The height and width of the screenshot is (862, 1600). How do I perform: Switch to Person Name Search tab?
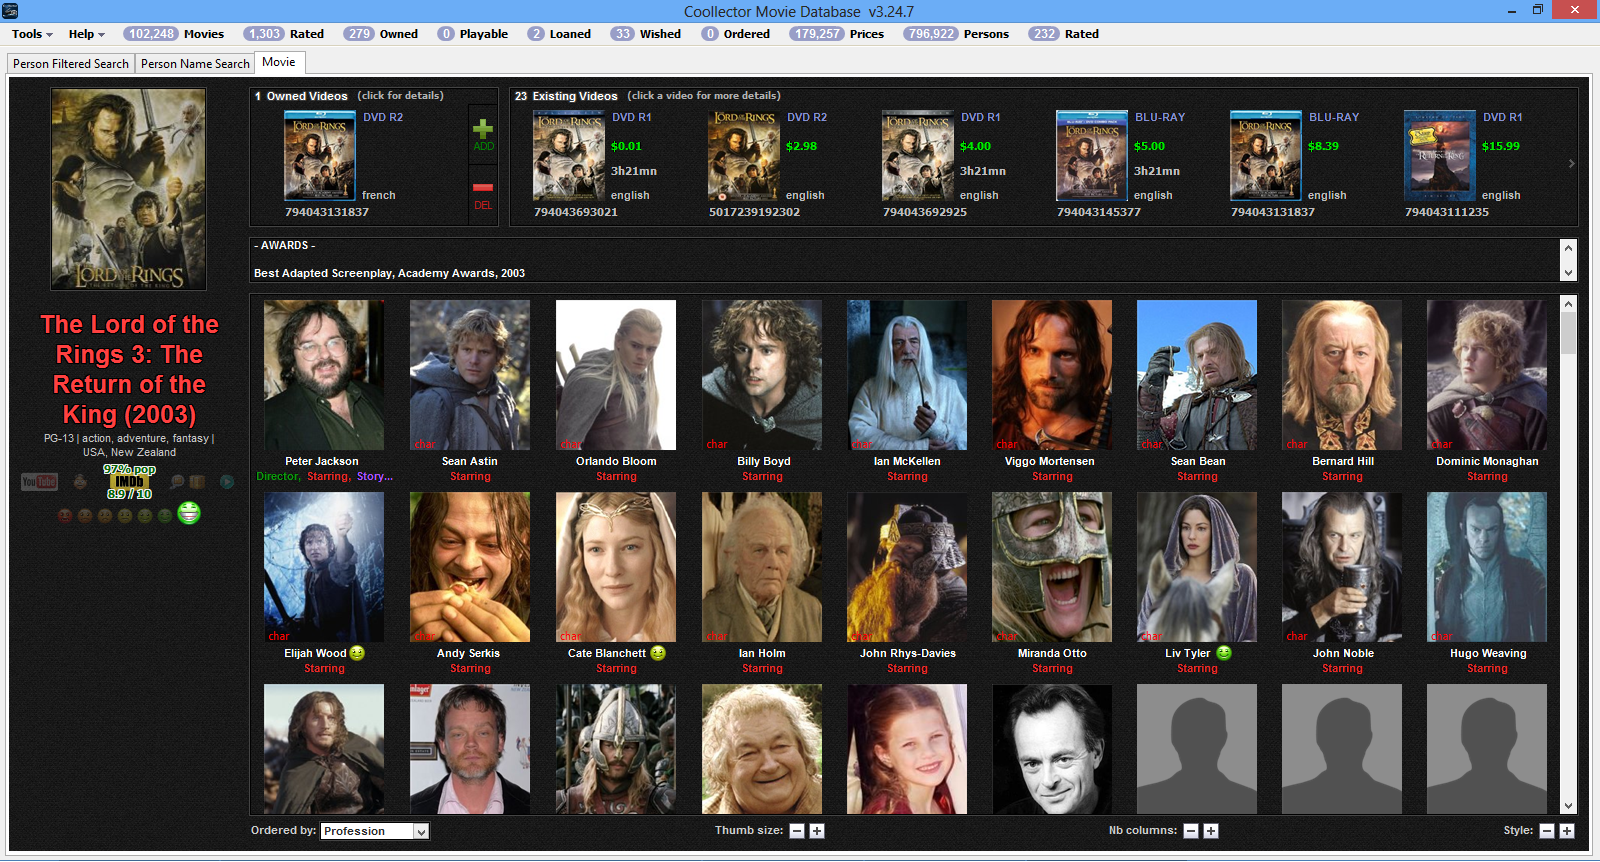point(195,64)
